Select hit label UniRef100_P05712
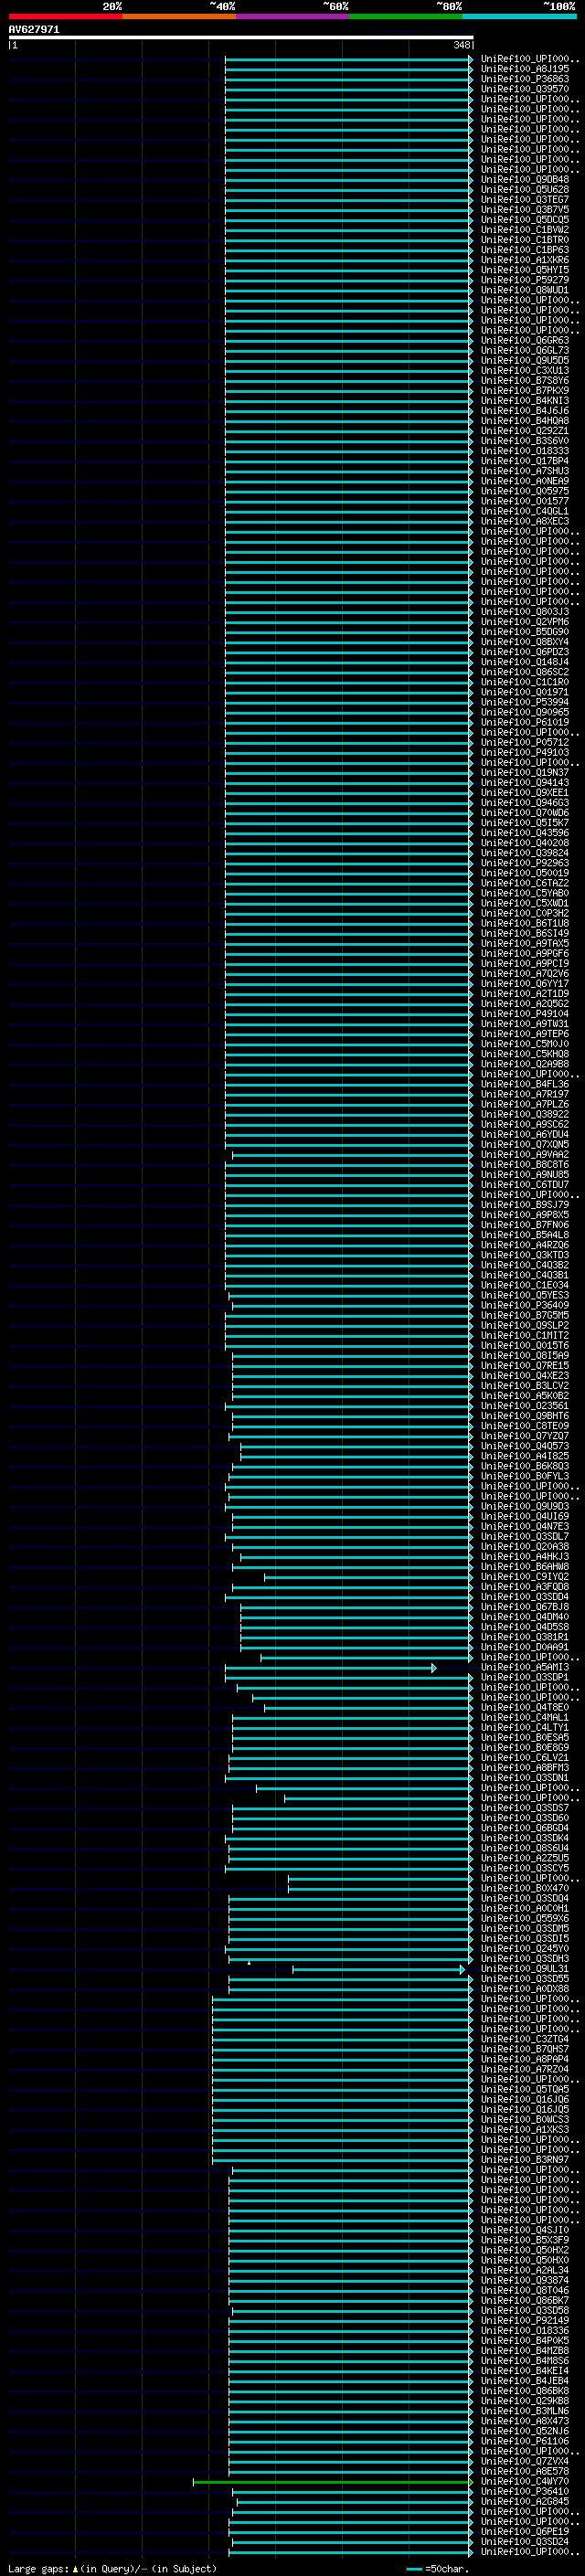The width and height of the screenshot is (585, 2576). coord(525,742)
